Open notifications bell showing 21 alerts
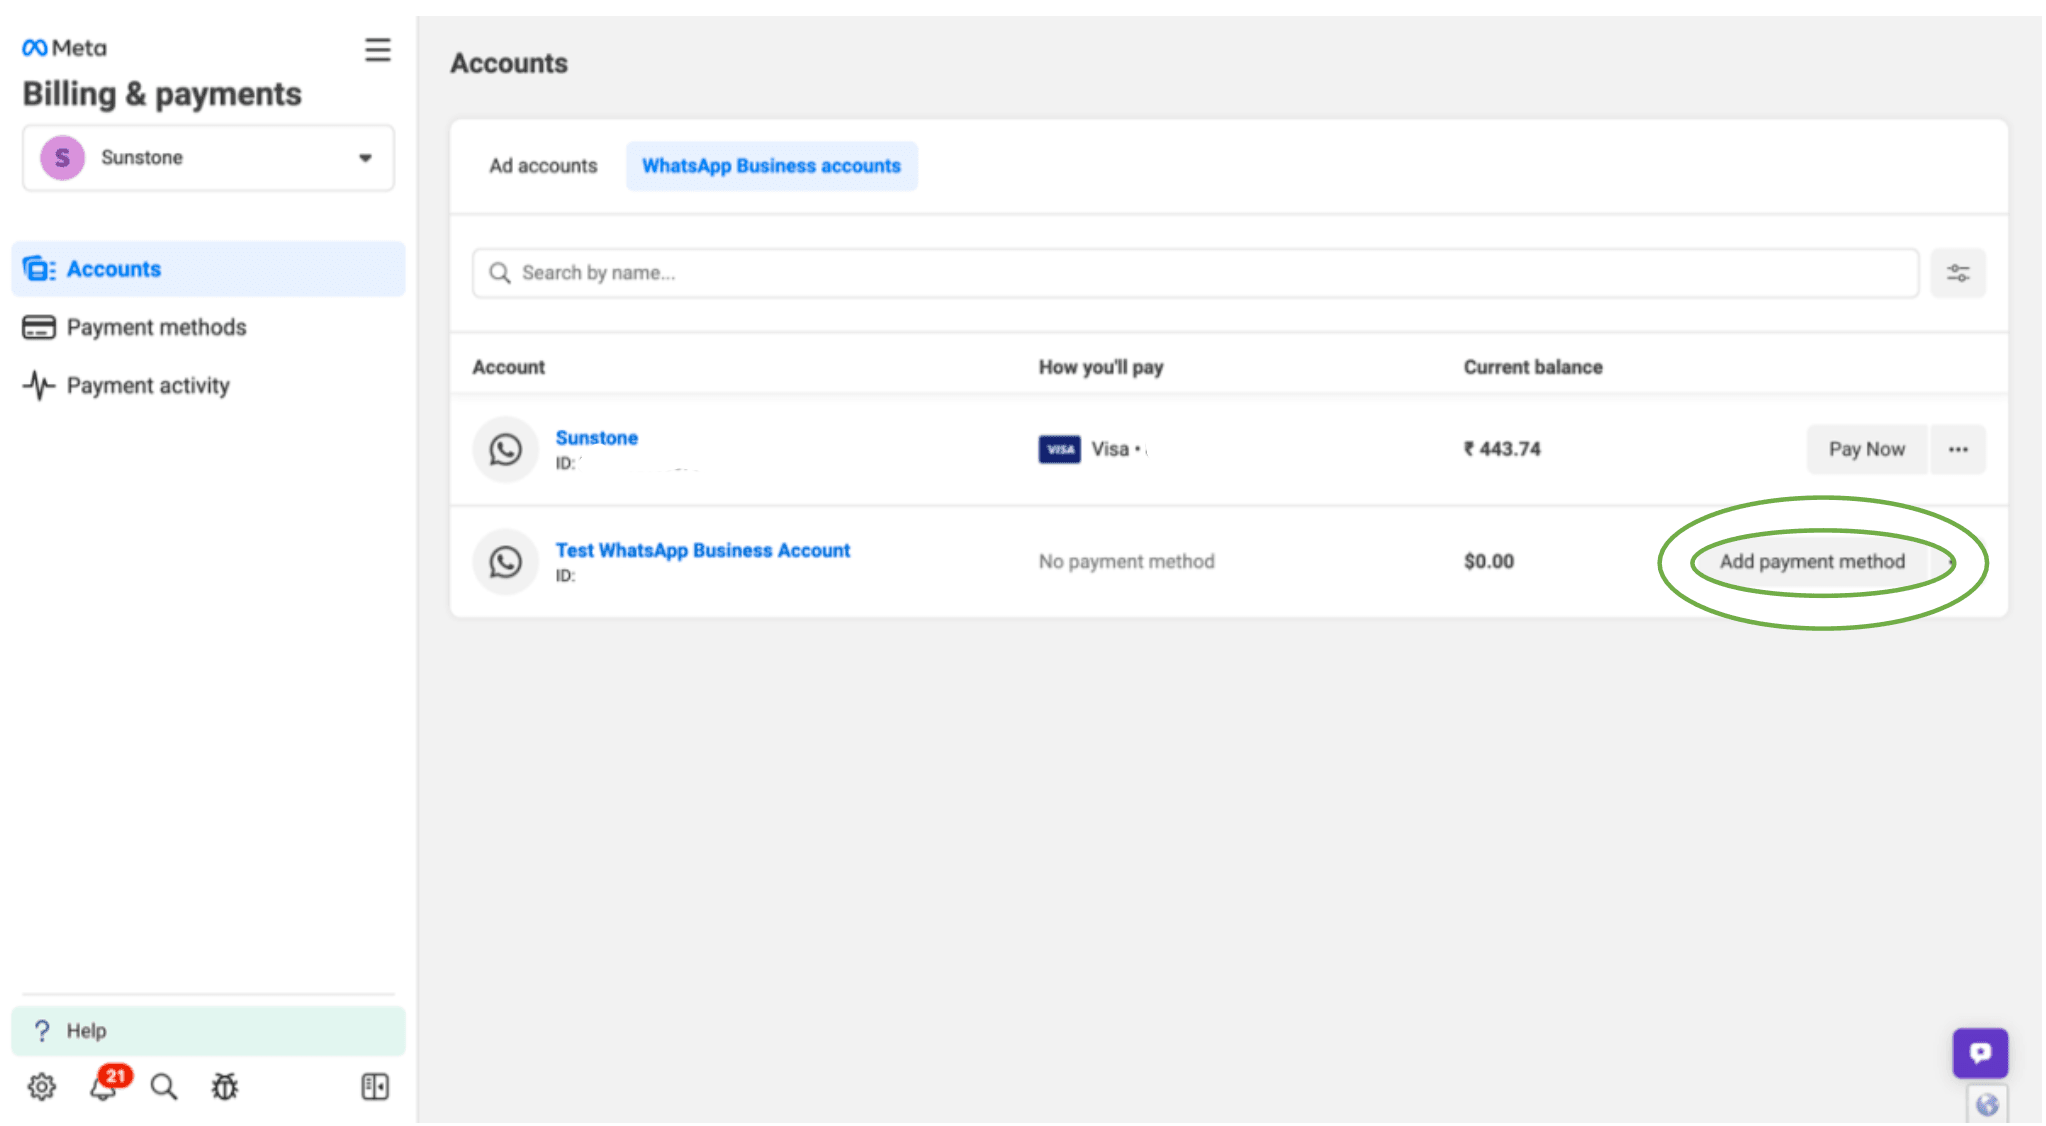This screenshot has height=1126, width=2046. pyautogui.click(x=104, y=1085)
